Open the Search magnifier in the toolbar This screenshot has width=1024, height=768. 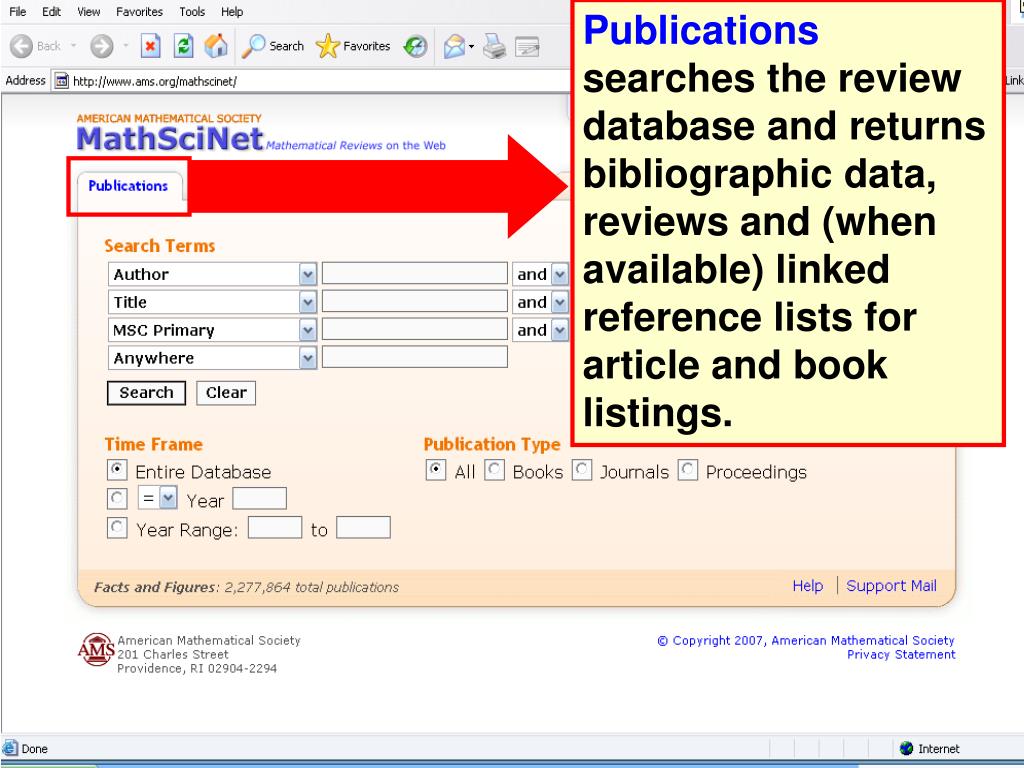pyautogui.click(x=272, y=46)
